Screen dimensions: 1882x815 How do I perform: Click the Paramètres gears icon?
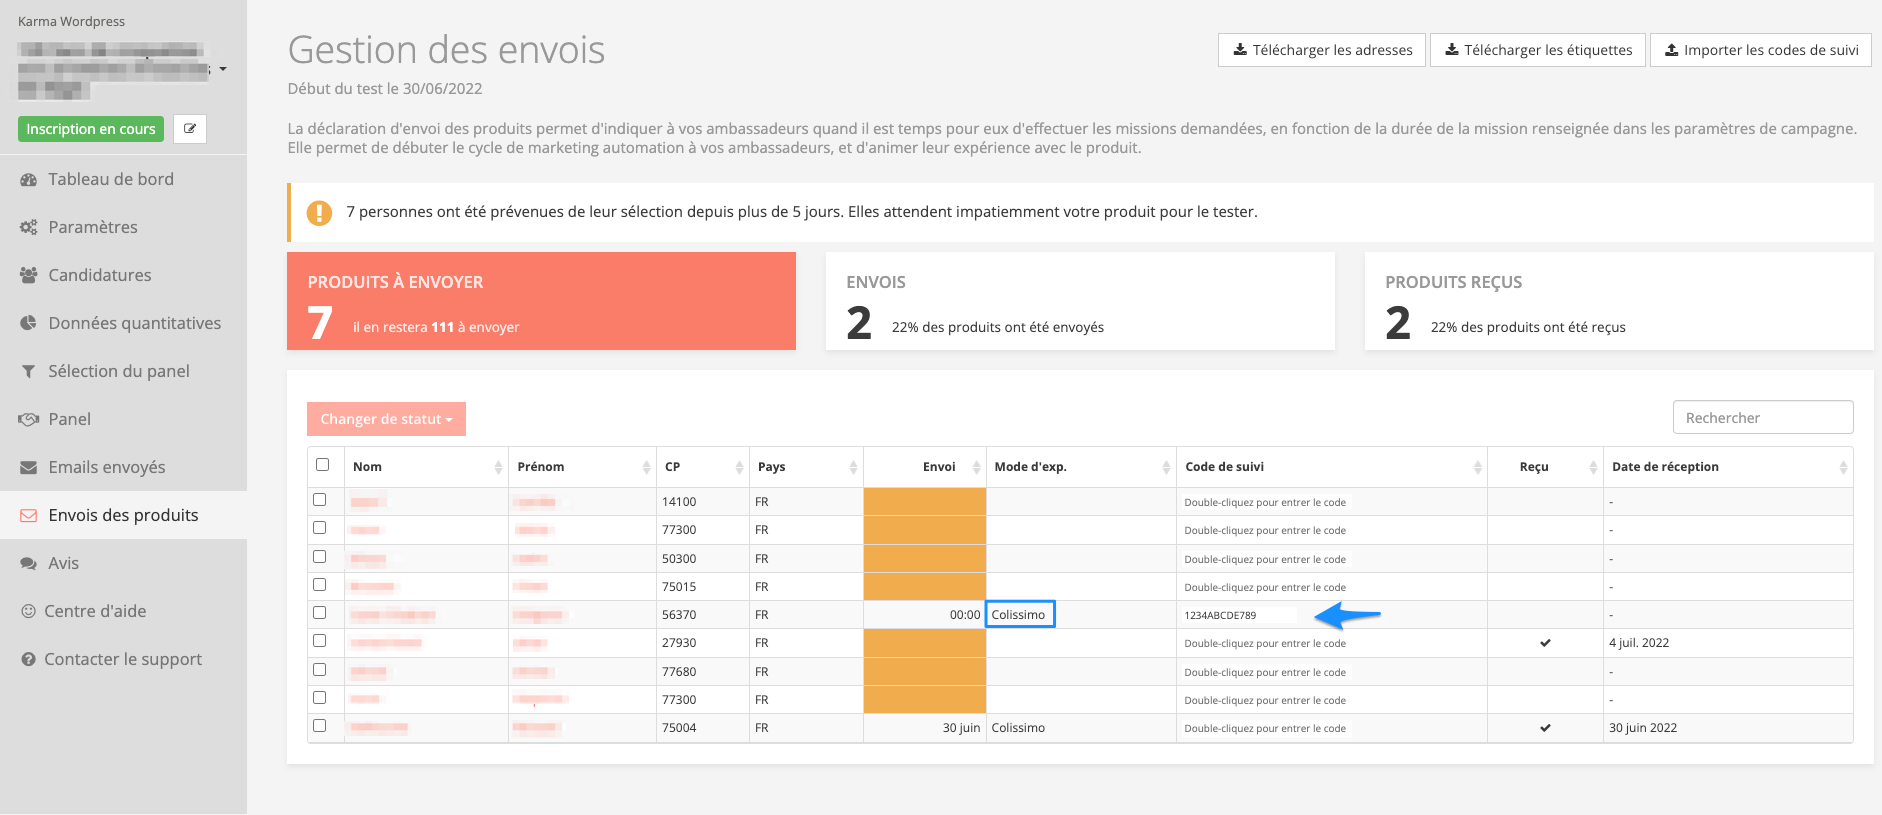pyautogui.click(x=29, y=228)
